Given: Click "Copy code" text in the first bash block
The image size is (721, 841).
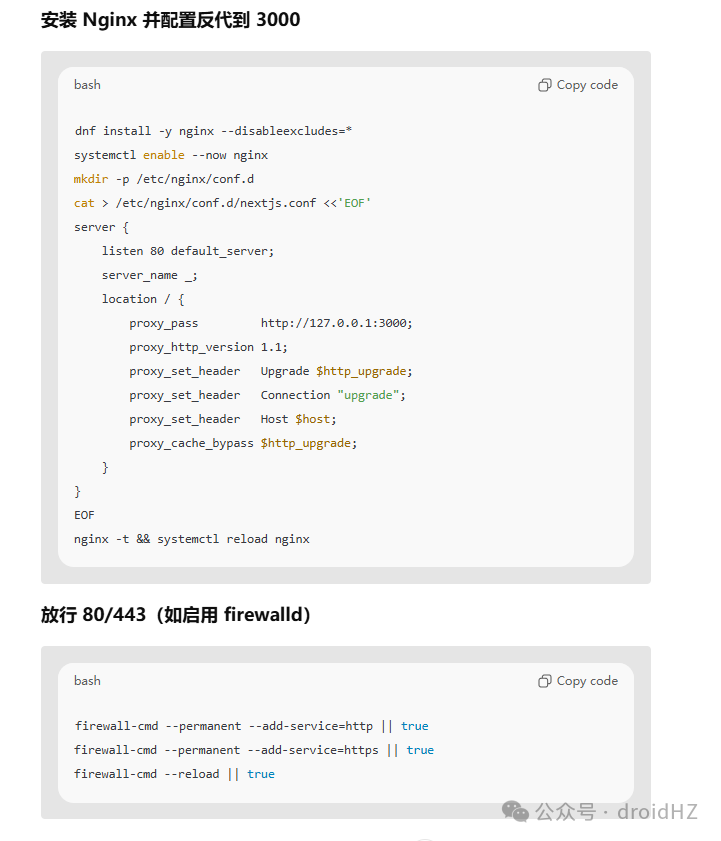Looking at the screenshot, I should pos(587,85).
